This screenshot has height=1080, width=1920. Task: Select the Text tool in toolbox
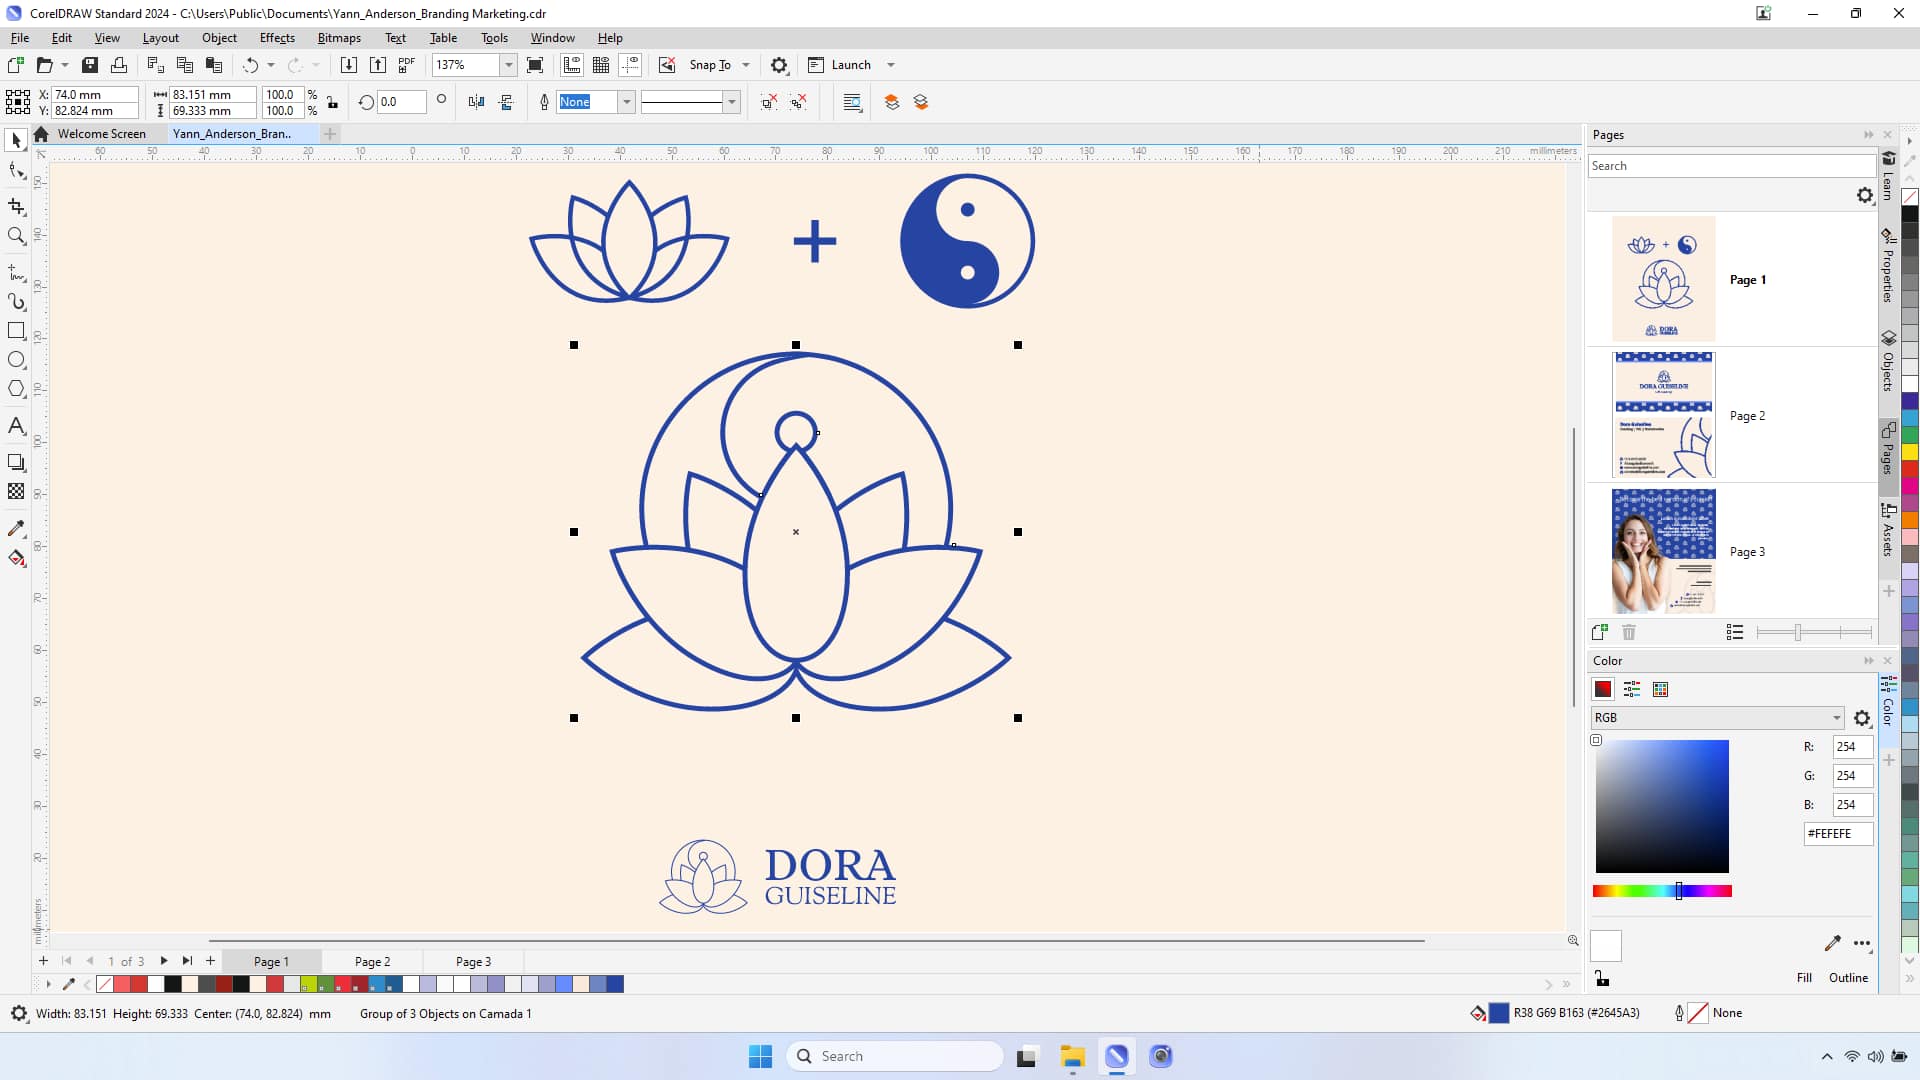click(16, 426)
